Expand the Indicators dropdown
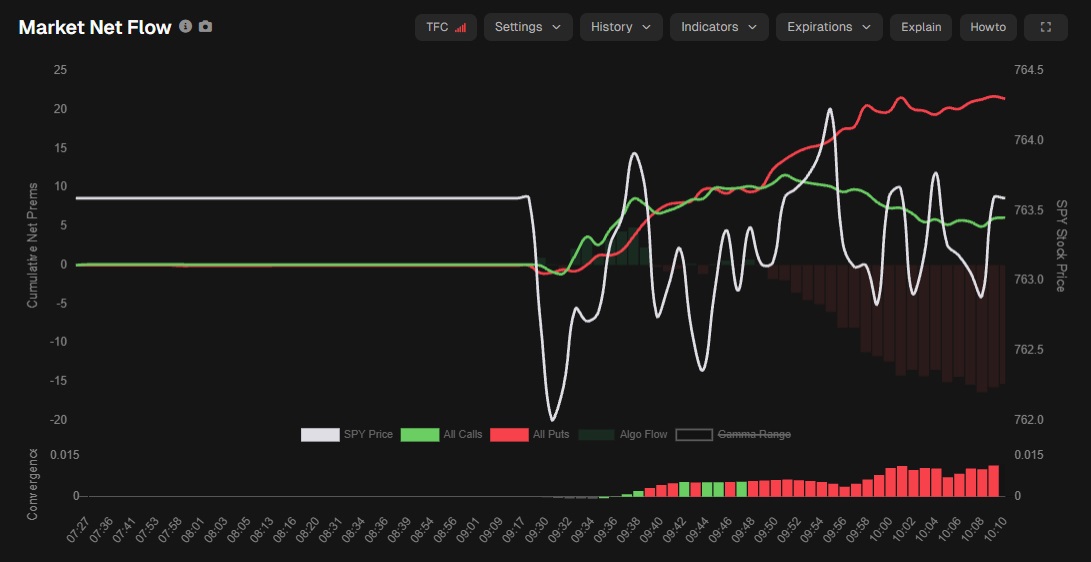1091x562 pixels. tap(719, 27)
